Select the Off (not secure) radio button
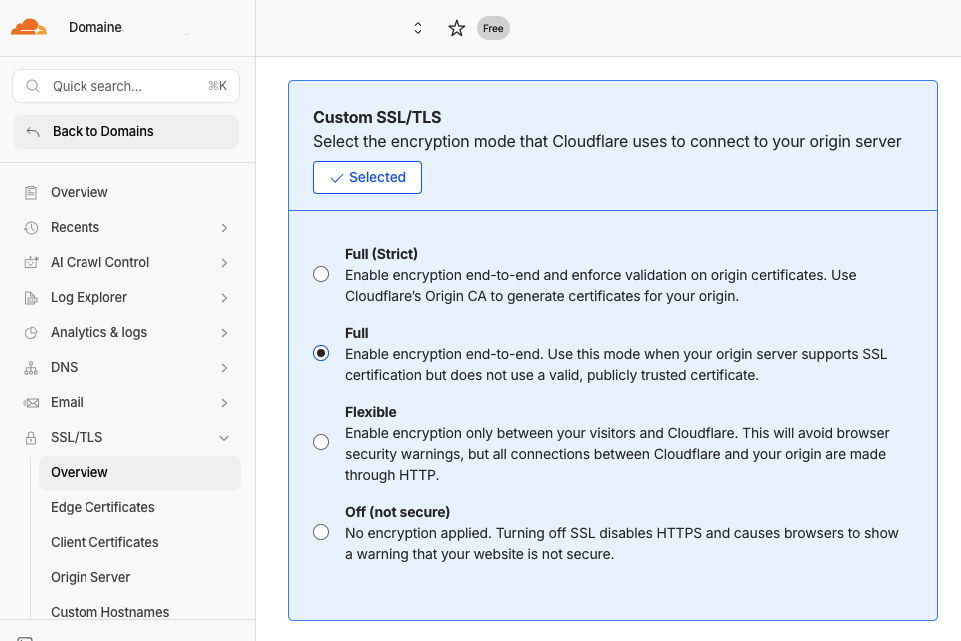 click(x=321, y=532)
